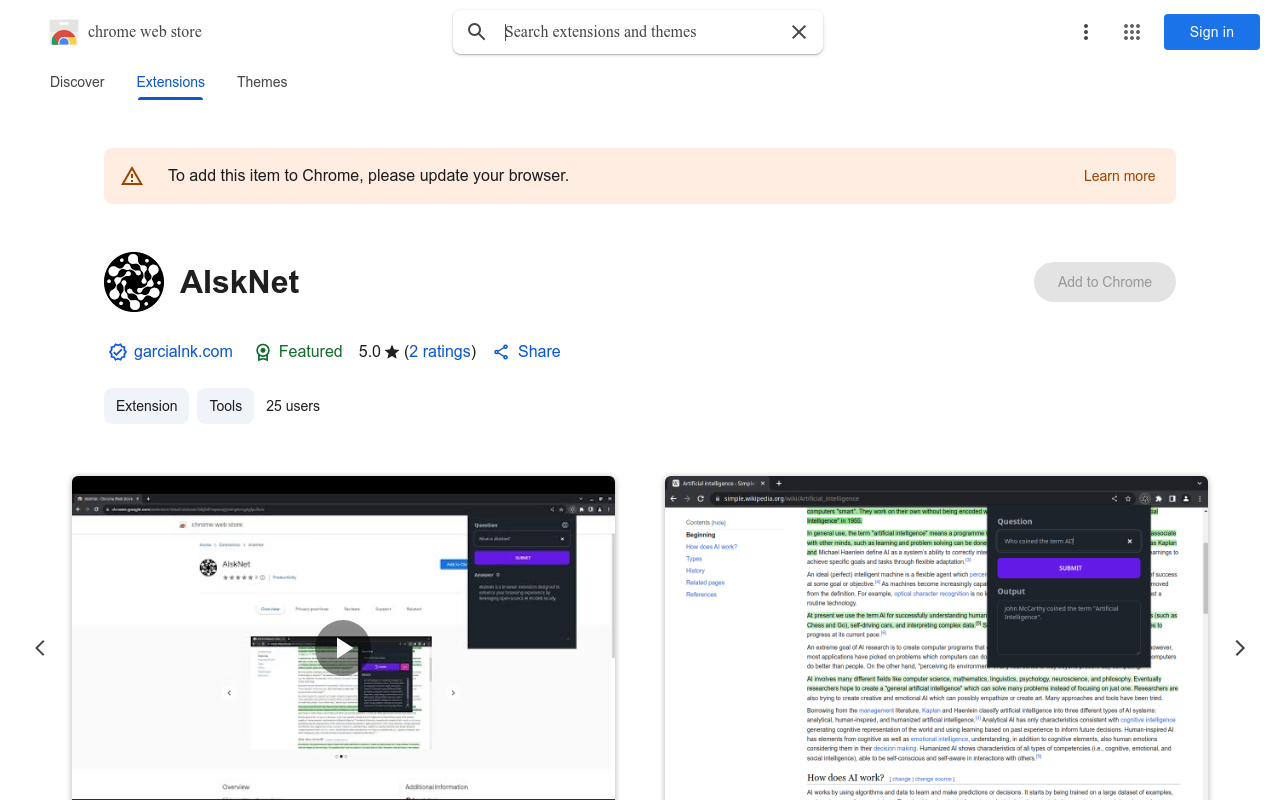Go to the Discover tab
1280x800 pixels.
[x=77, y=82]
